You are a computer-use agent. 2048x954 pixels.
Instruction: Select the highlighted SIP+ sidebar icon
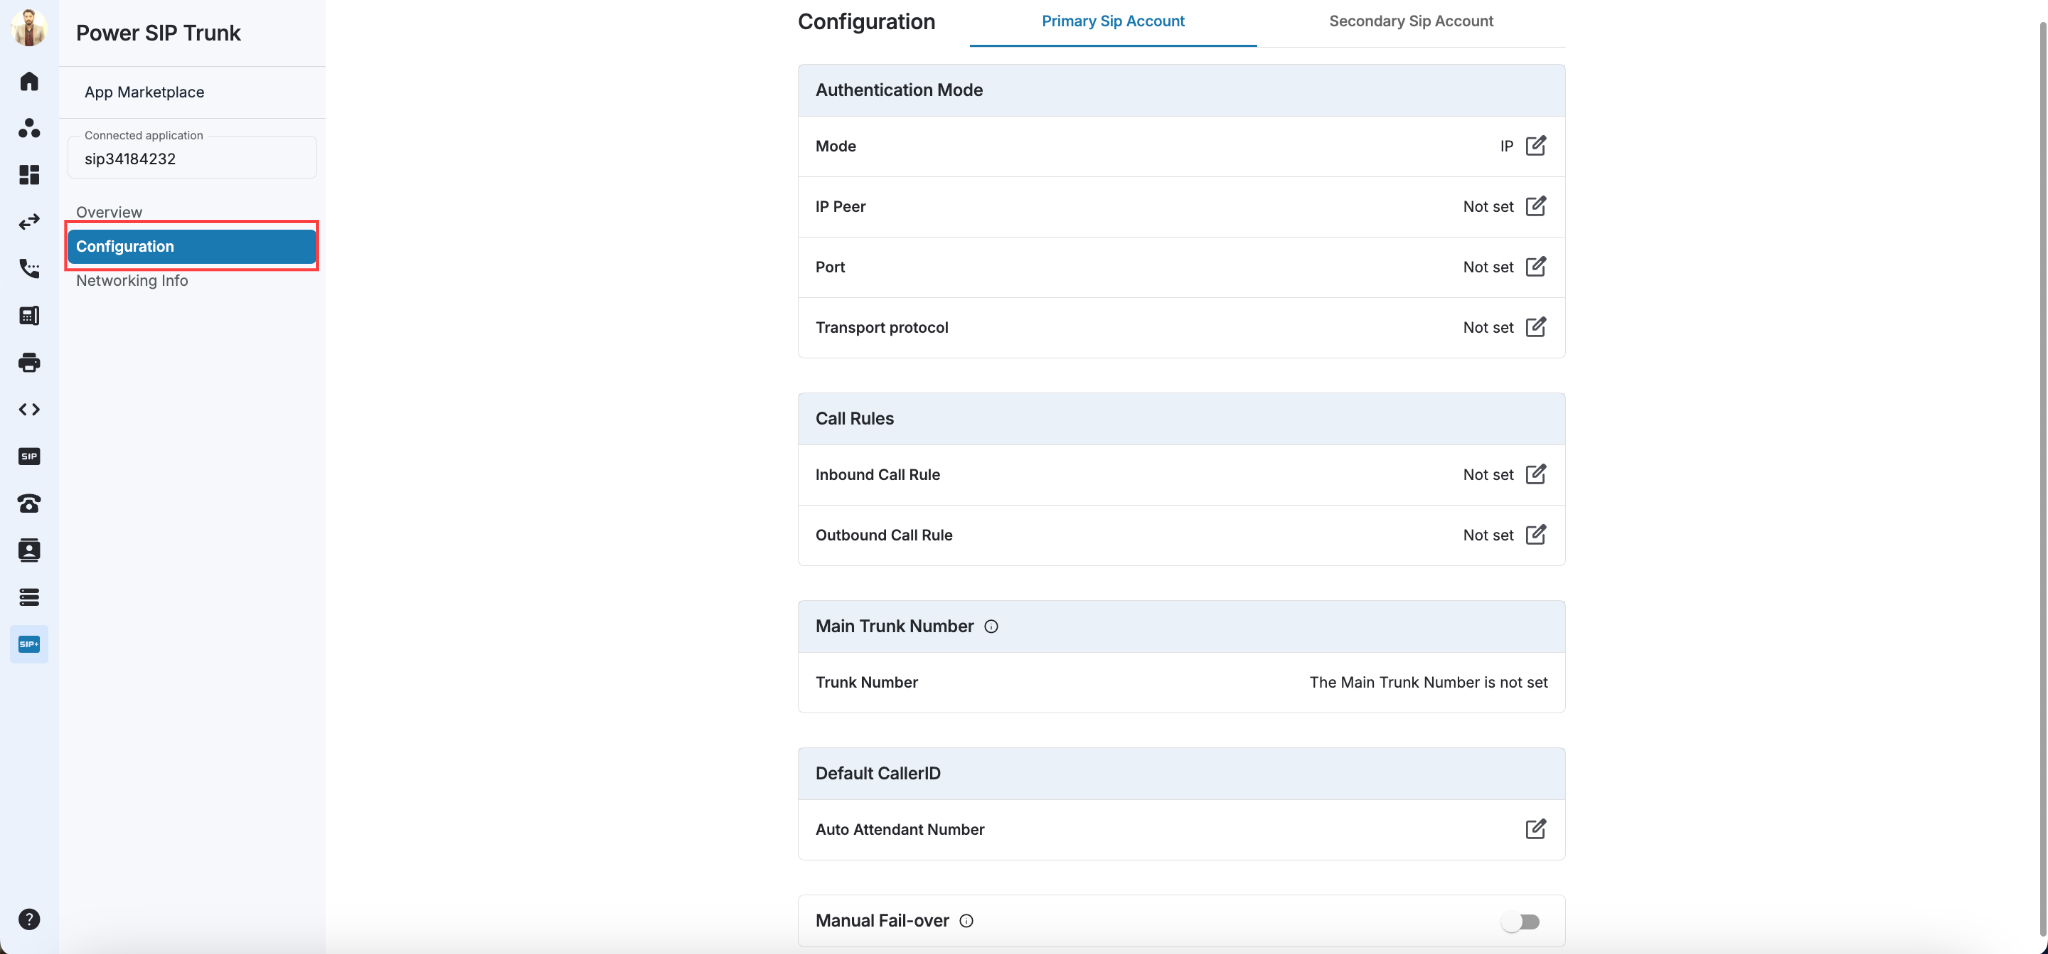pyautogui.click(x=29, y=645)
